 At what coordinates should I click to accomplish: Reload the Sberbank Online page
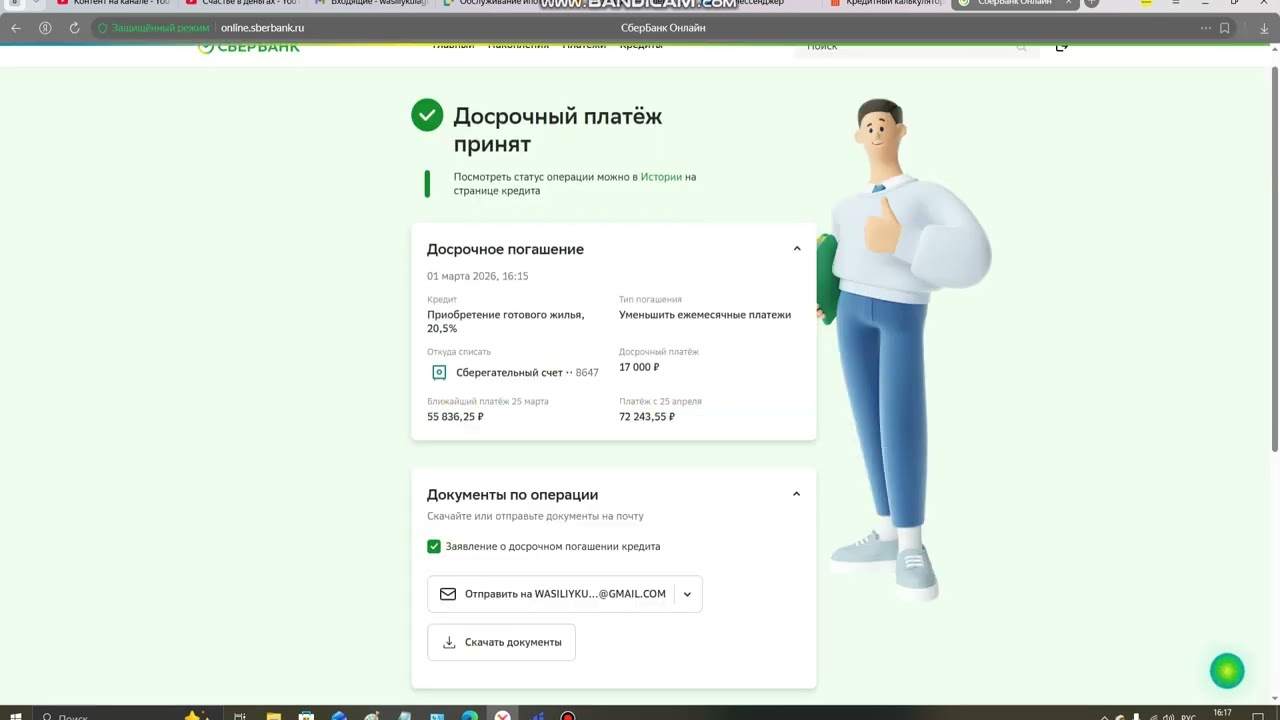pyautogui.click(x=74, y=28)
